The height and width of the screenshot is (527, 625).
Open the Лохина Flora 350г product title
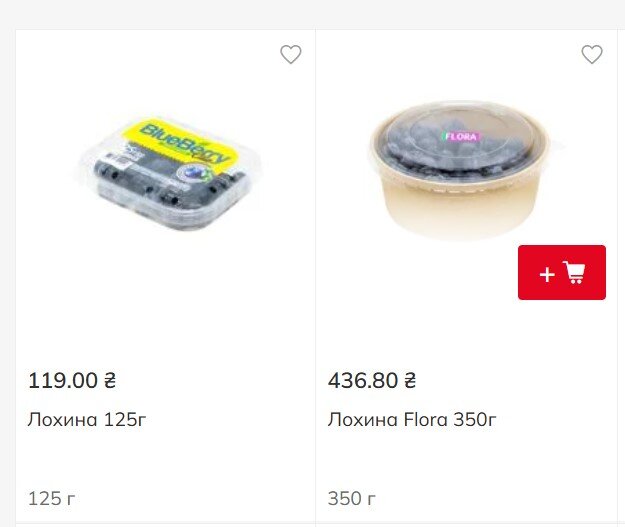pyautogui.click(x=412, y=419)
